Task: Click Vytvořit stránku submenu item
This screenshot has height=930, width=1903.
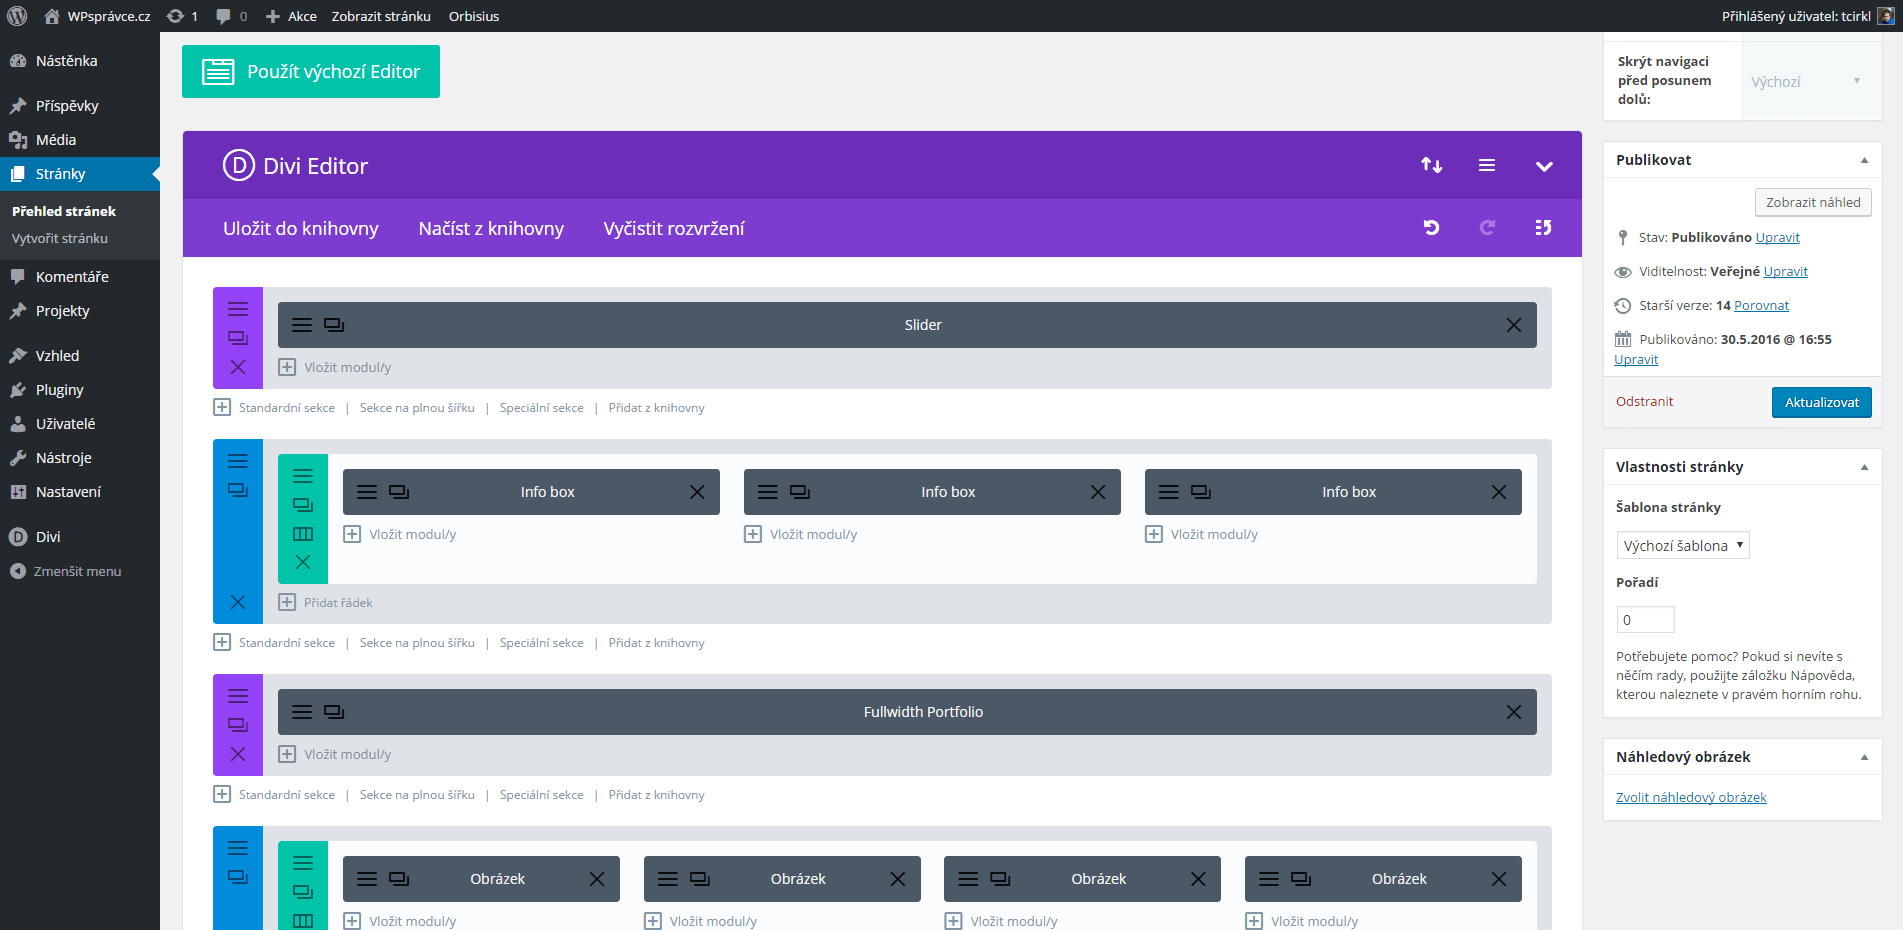Action: [60, 238]
